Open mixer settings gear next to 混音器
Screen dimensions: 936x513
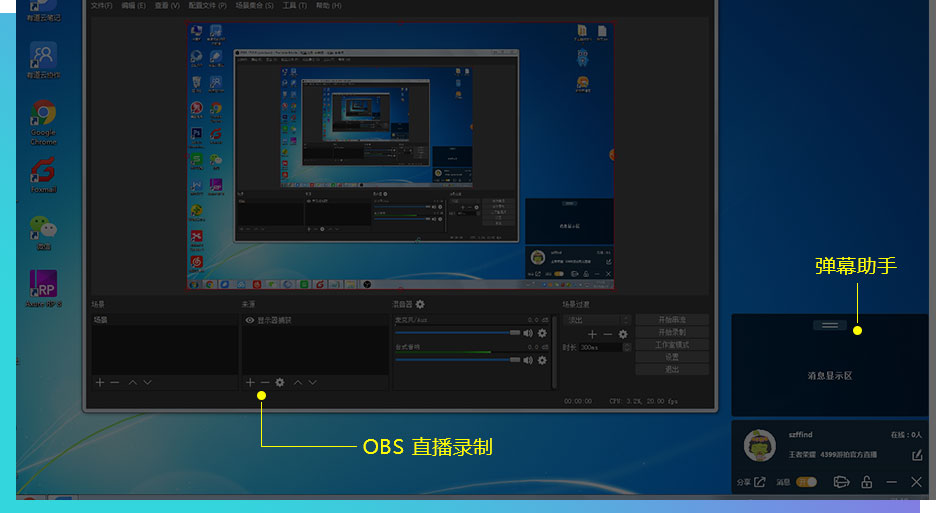click(x=420, y=304)
